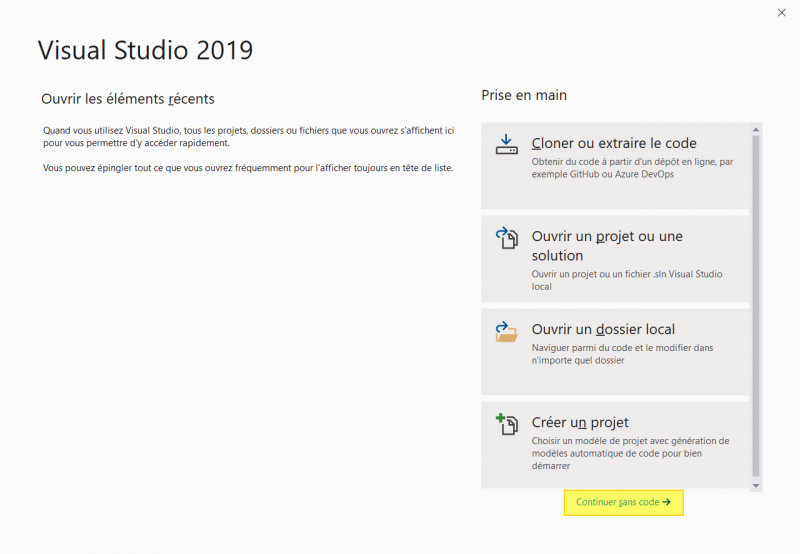
Task: Click sentence "Vous pouvez épingler tout ce que"
Action: point(248,168)
